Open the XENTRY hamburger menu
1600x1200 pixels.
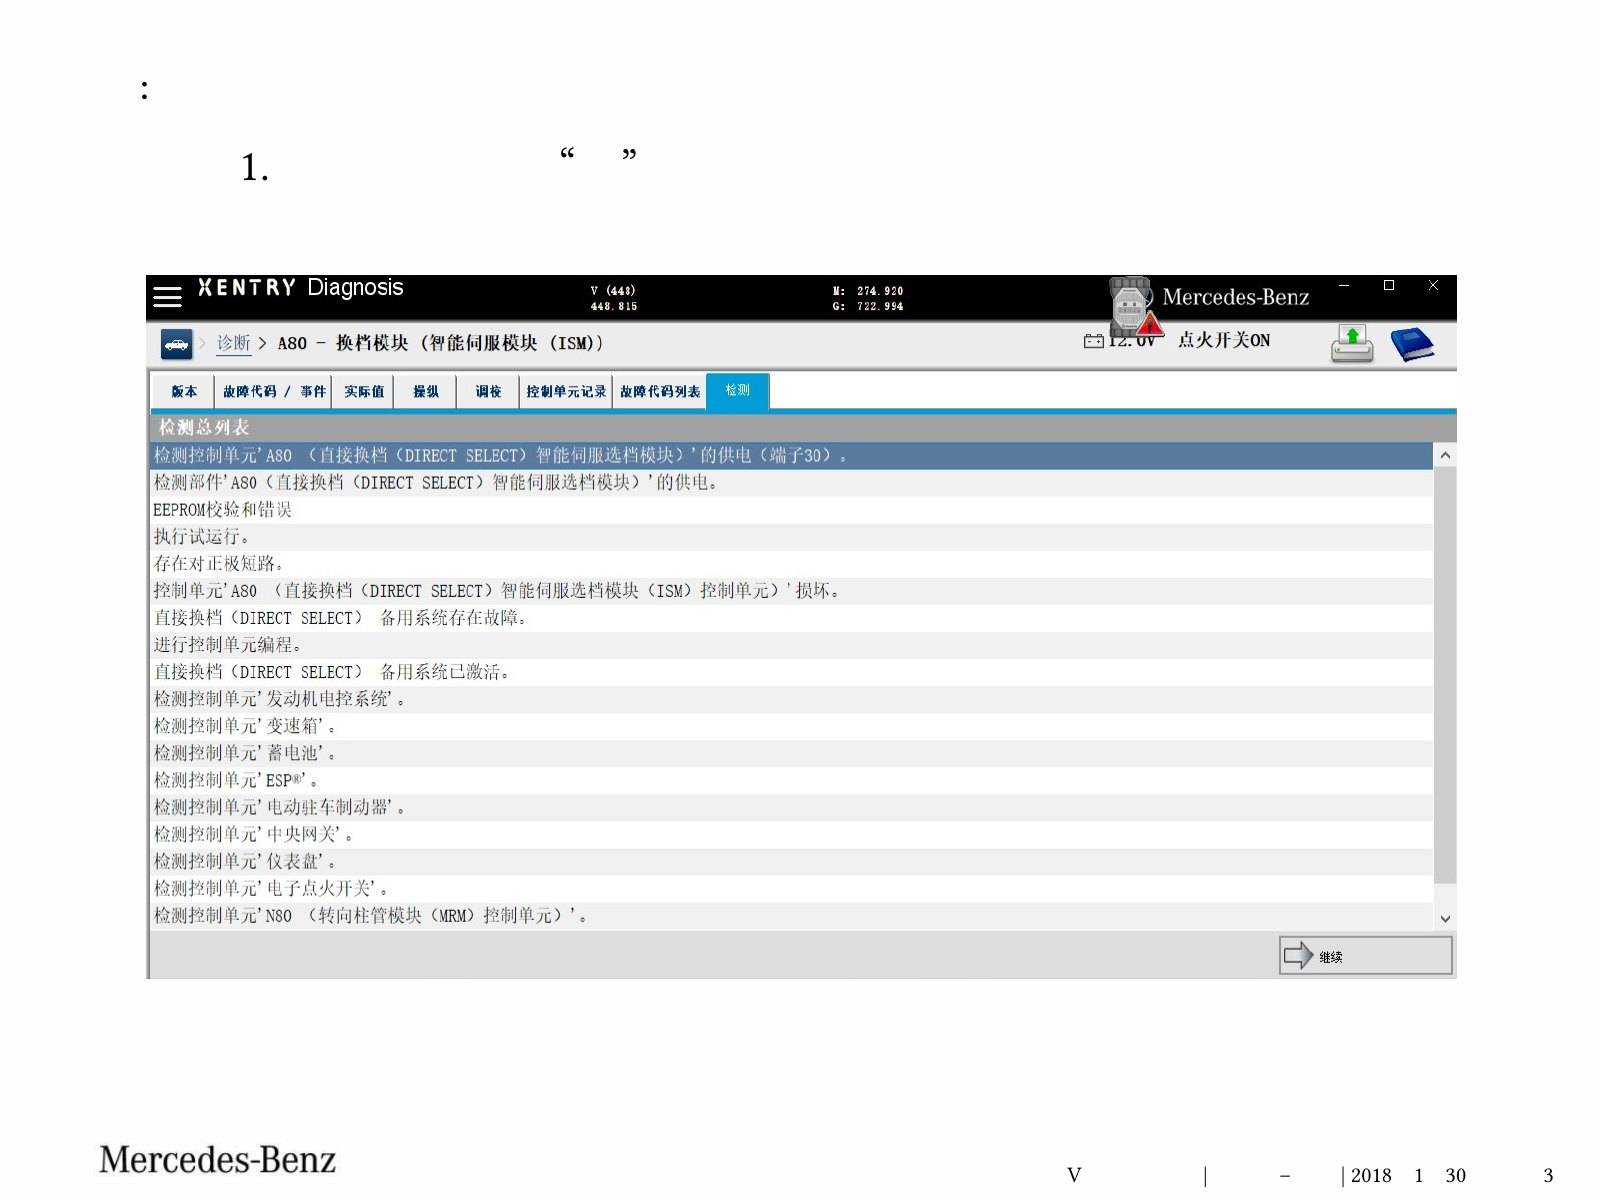click(167, 296)
